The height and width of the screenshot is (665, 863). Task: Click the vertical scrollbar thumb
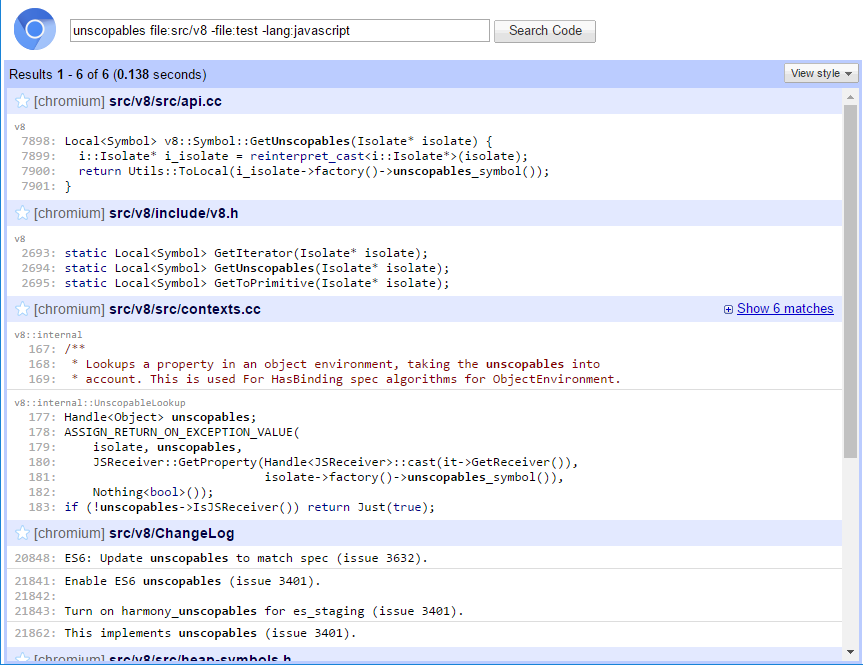tap(850, 280)
